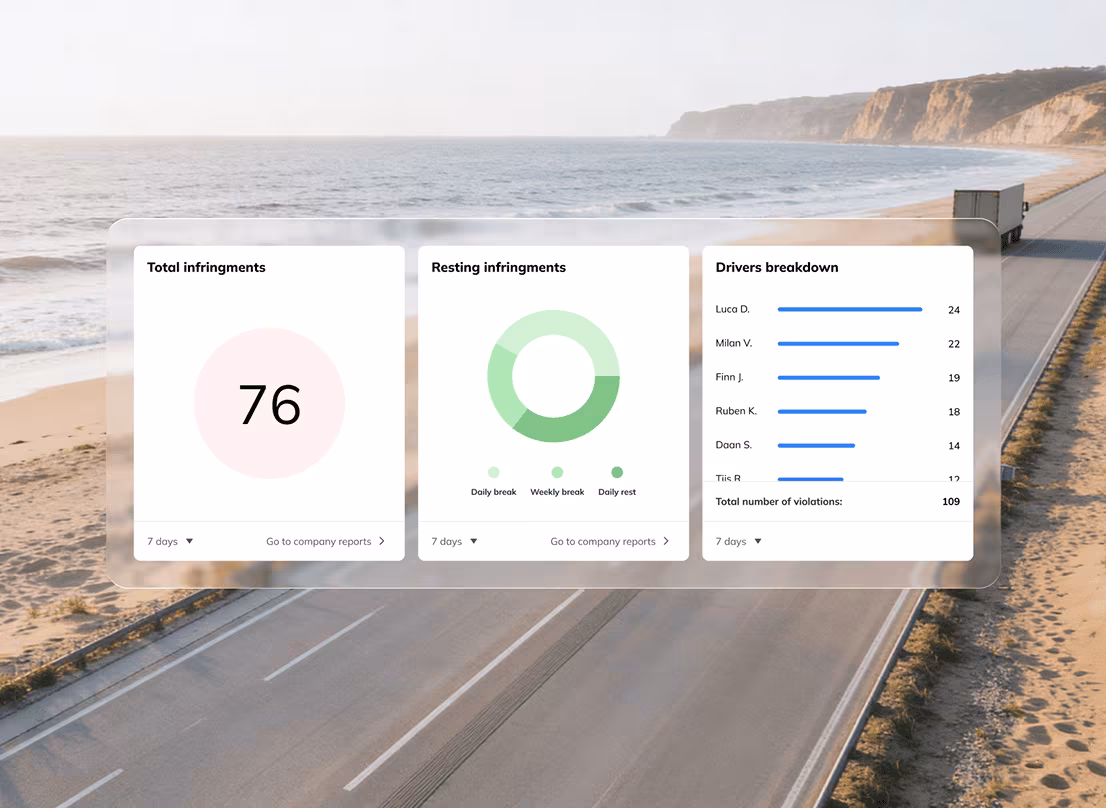Click the total number of violations value 109
The width and height of the screenshot is (1106, 808).
[x=950, y=501]
